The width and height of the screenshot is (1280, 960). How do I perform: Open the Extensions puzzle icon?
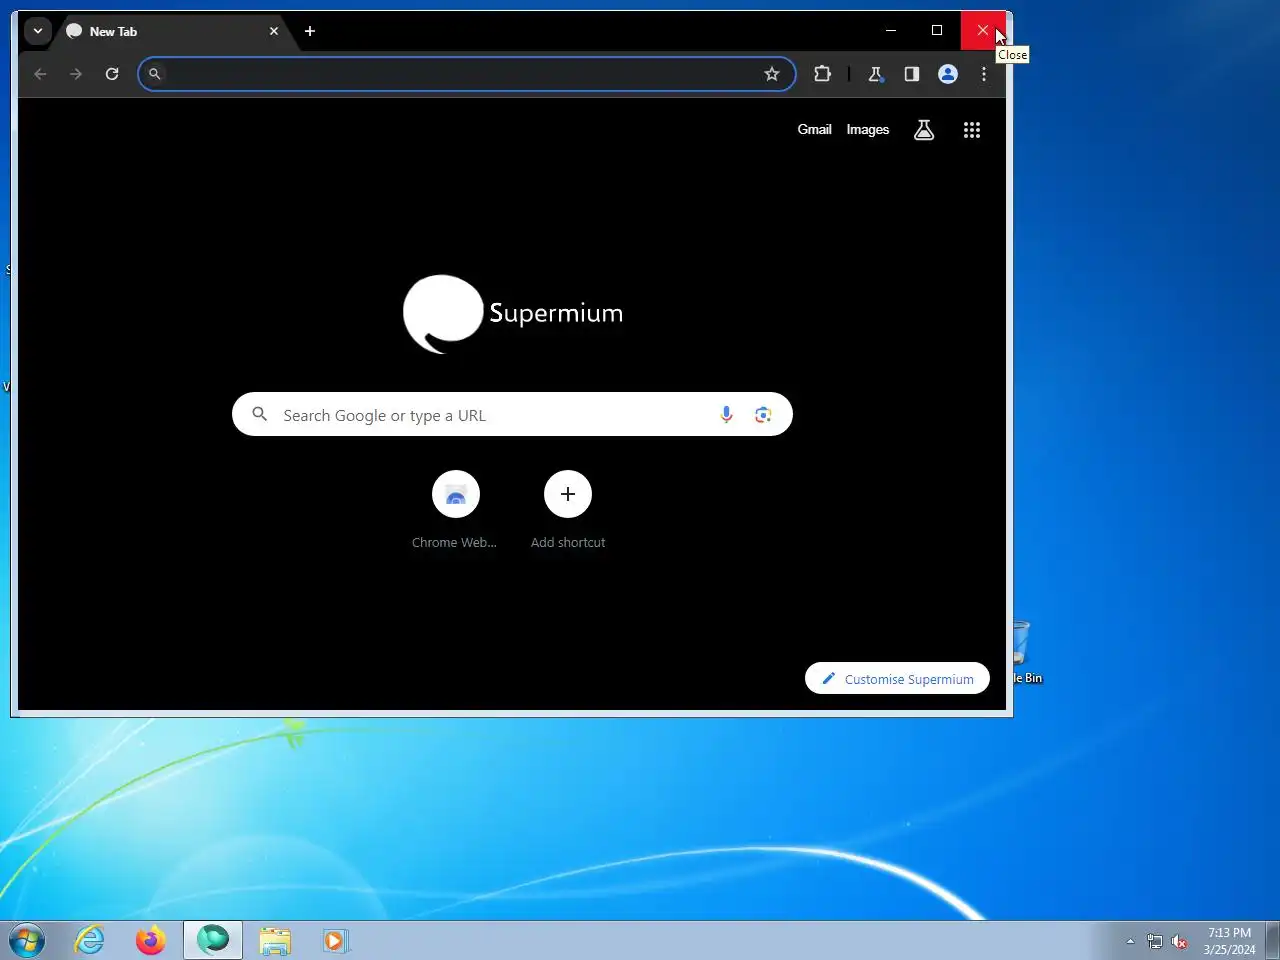[x=823, y=74]
